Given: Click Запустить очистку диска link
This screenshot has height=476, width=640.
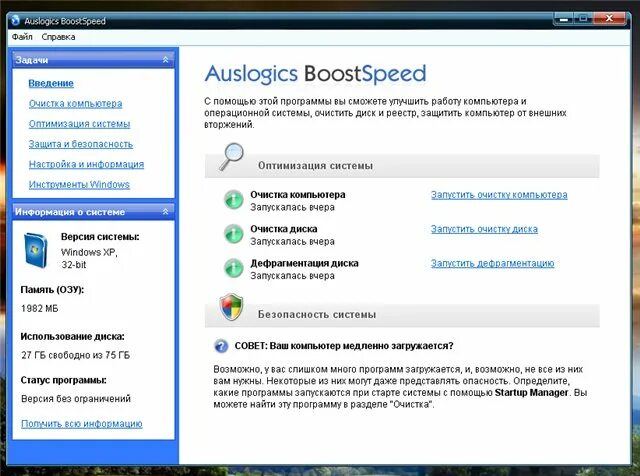Looking at the screenshot, I should coord(484,229).
